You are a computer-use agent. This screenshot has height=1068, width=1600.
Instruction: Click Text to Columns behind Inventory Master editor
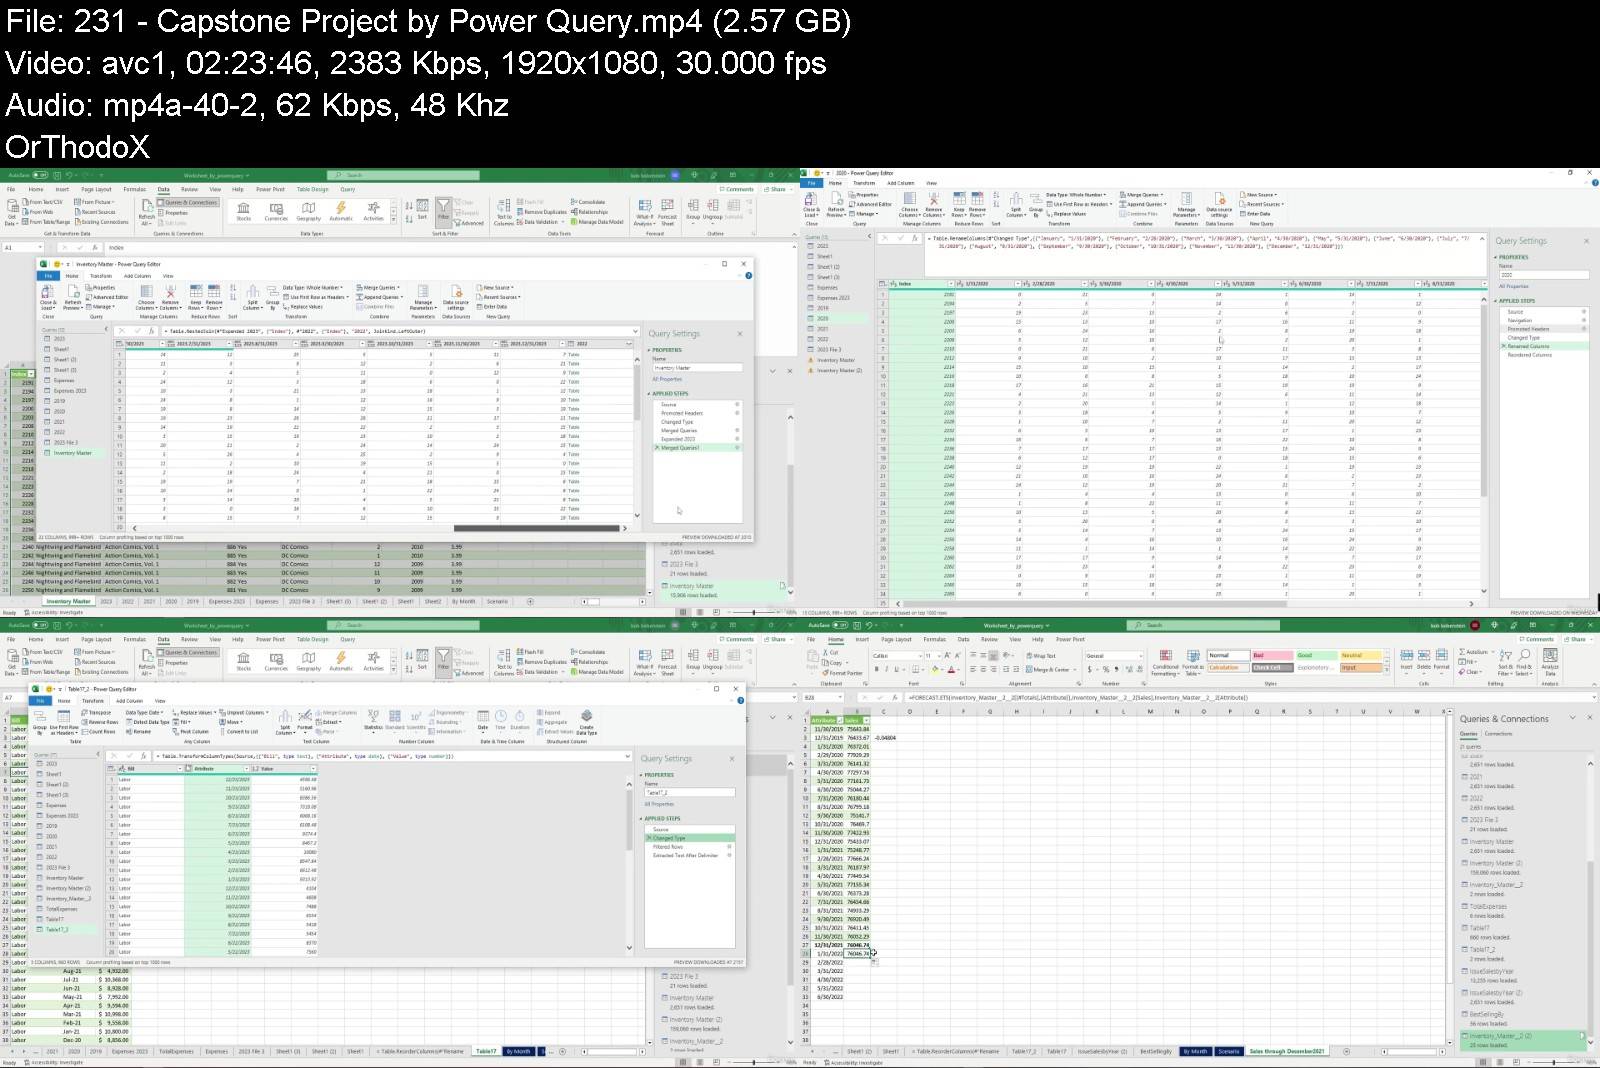pyautogui.click(x=504, y=211)
